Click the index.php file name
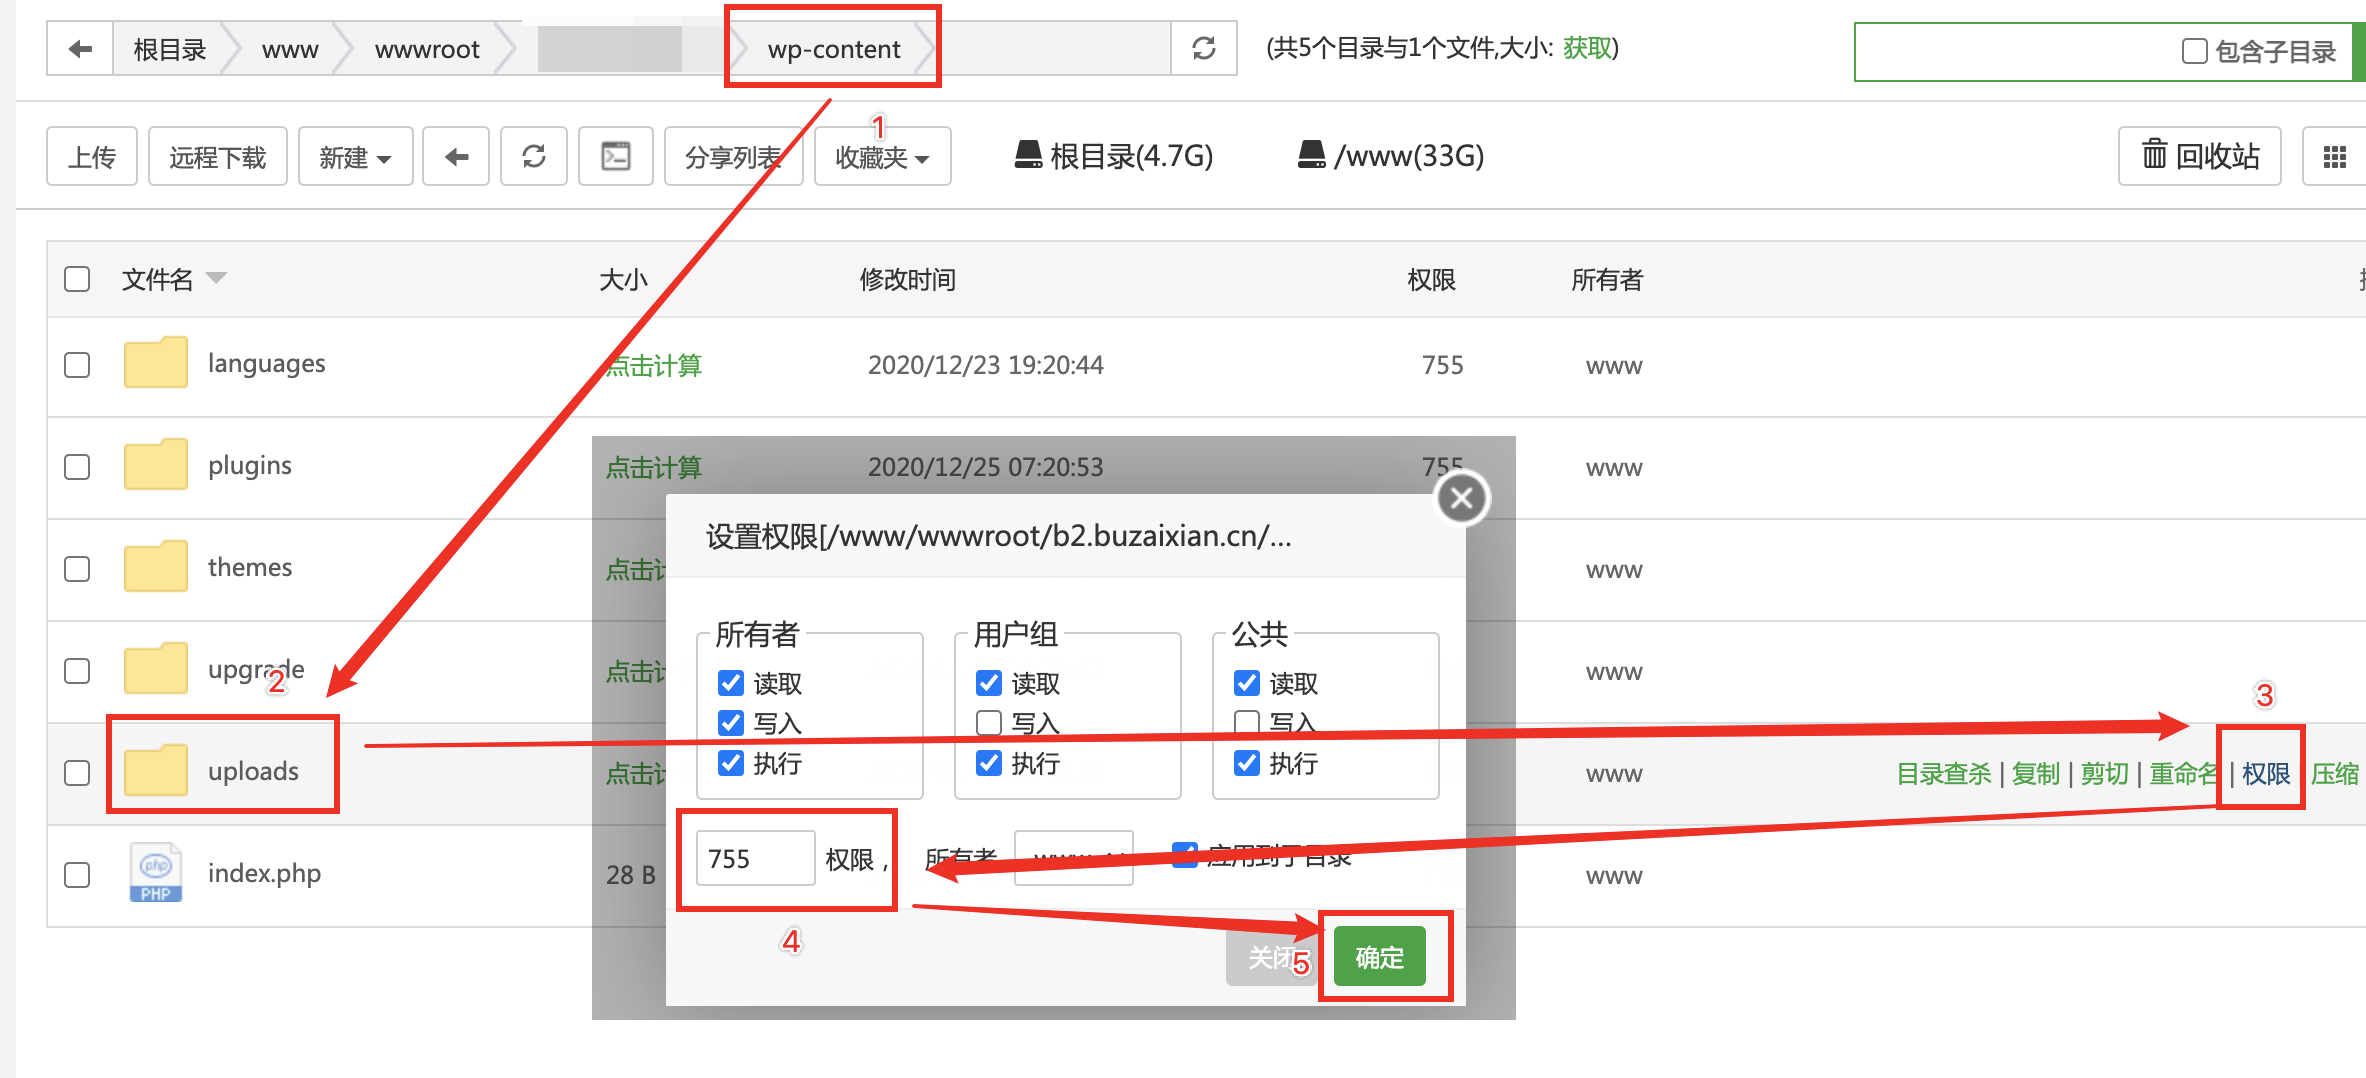Viewport: 2366px width, 1078px height. tap(264, 873)
